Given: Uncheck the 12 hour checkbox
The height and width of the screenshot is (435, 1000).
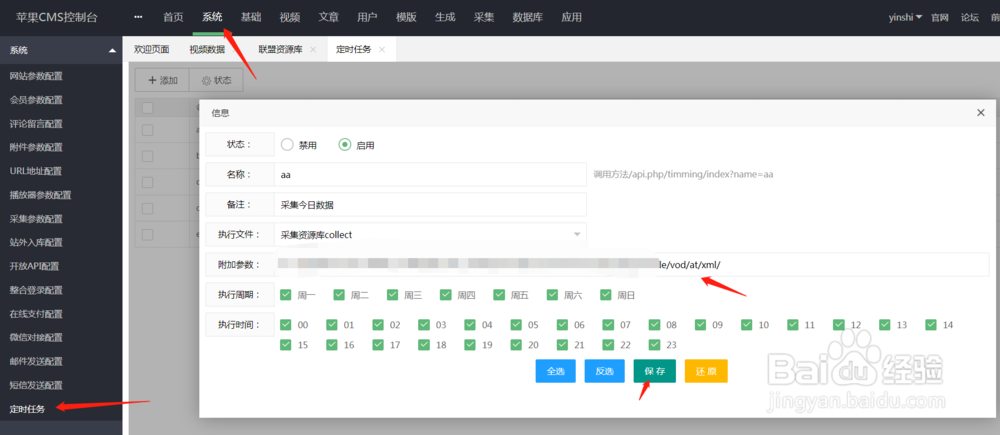Looking at the screenshot, I should tap(839, 325).
